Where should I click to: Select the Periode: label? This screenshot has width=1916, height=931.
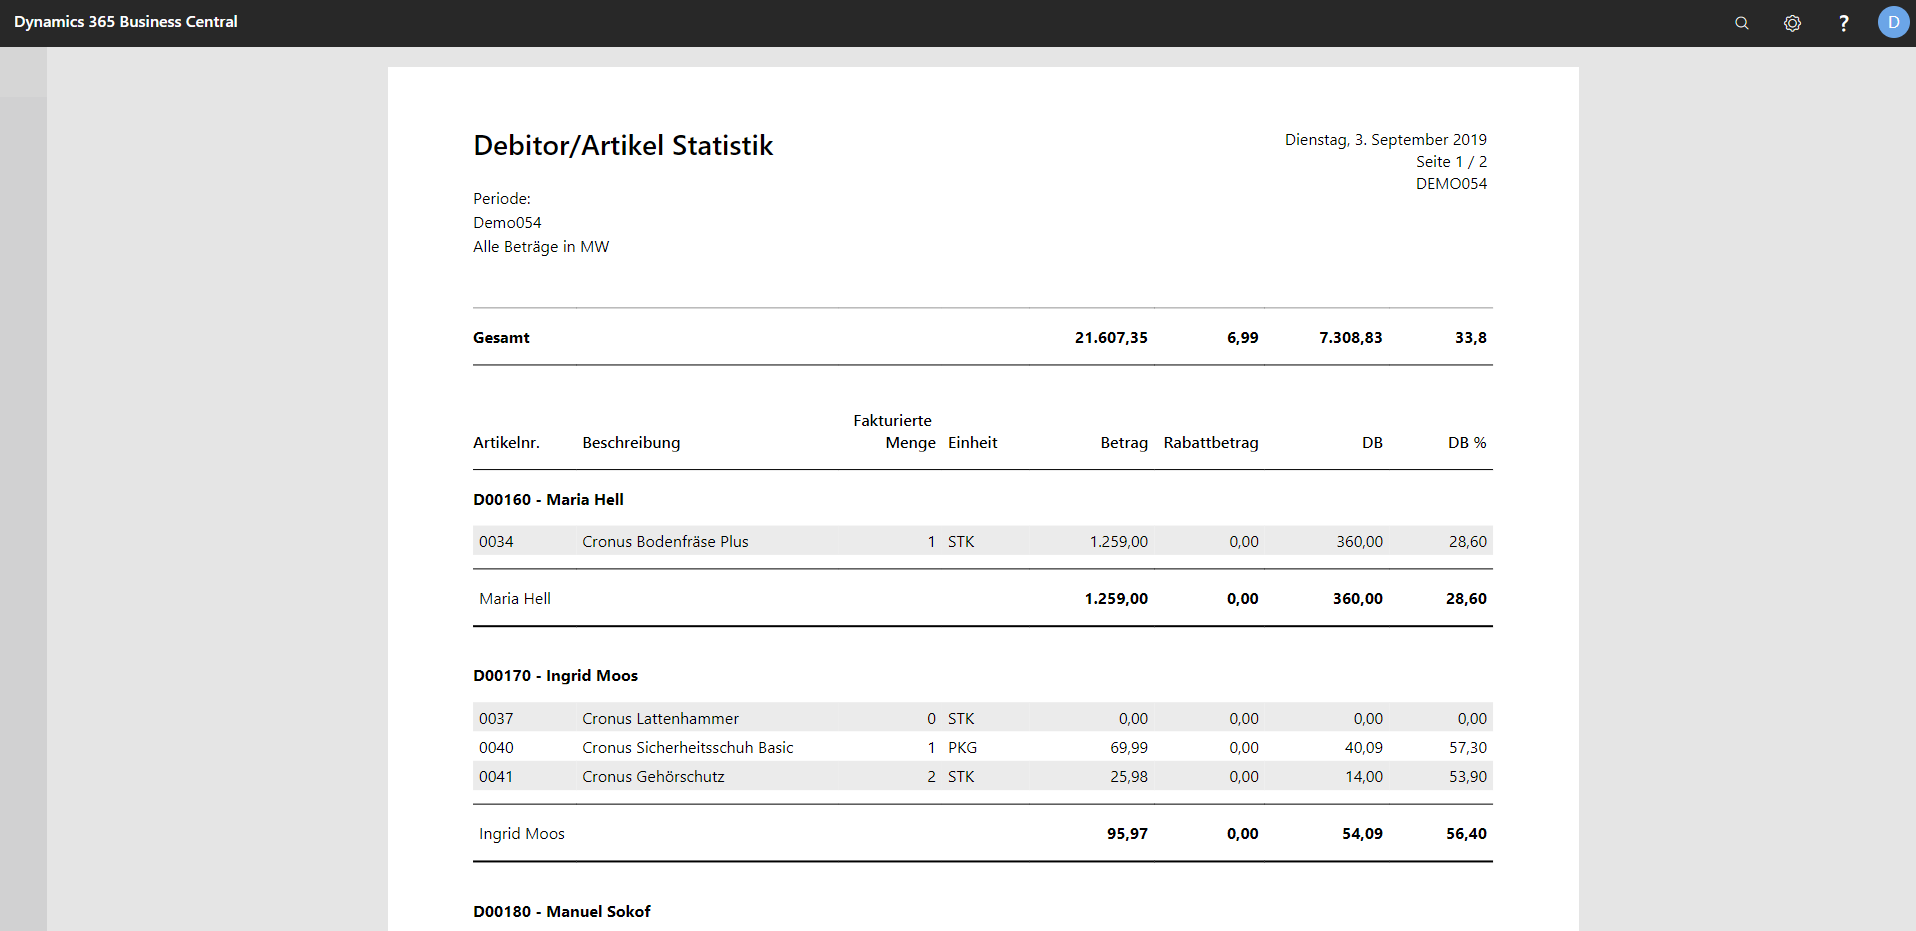tap(502, 199)
